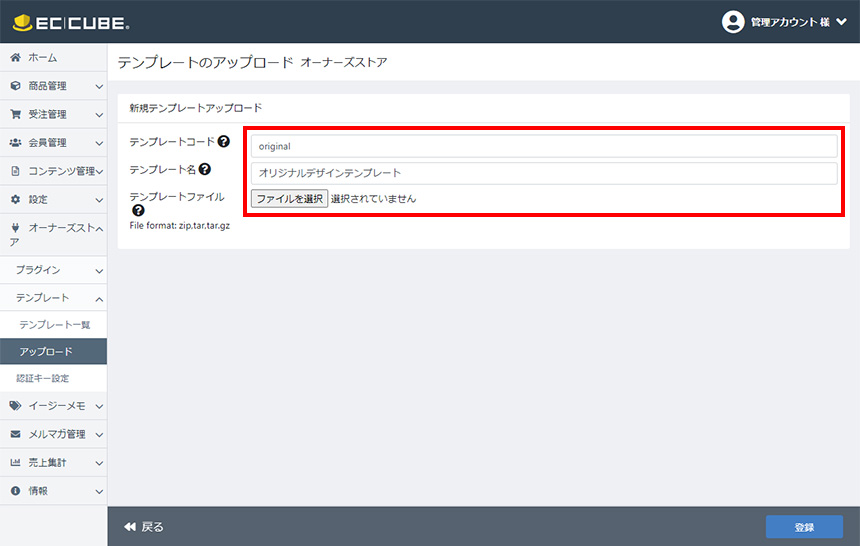Click the 戻る back link

coord(144,527)
